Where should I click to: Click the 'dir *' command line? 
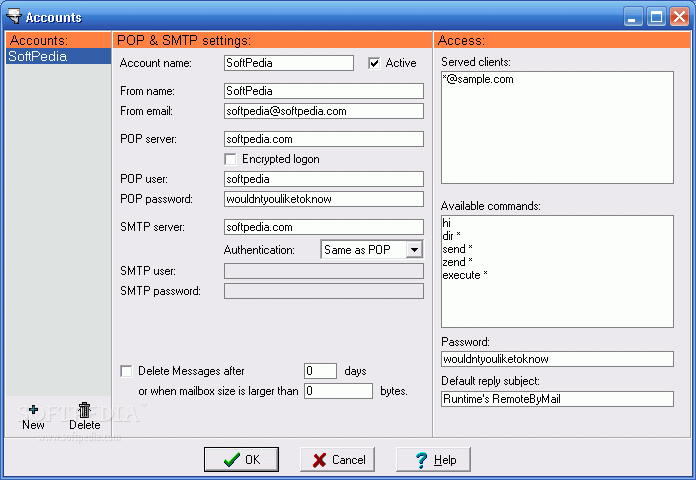click(x=451, y=236)
